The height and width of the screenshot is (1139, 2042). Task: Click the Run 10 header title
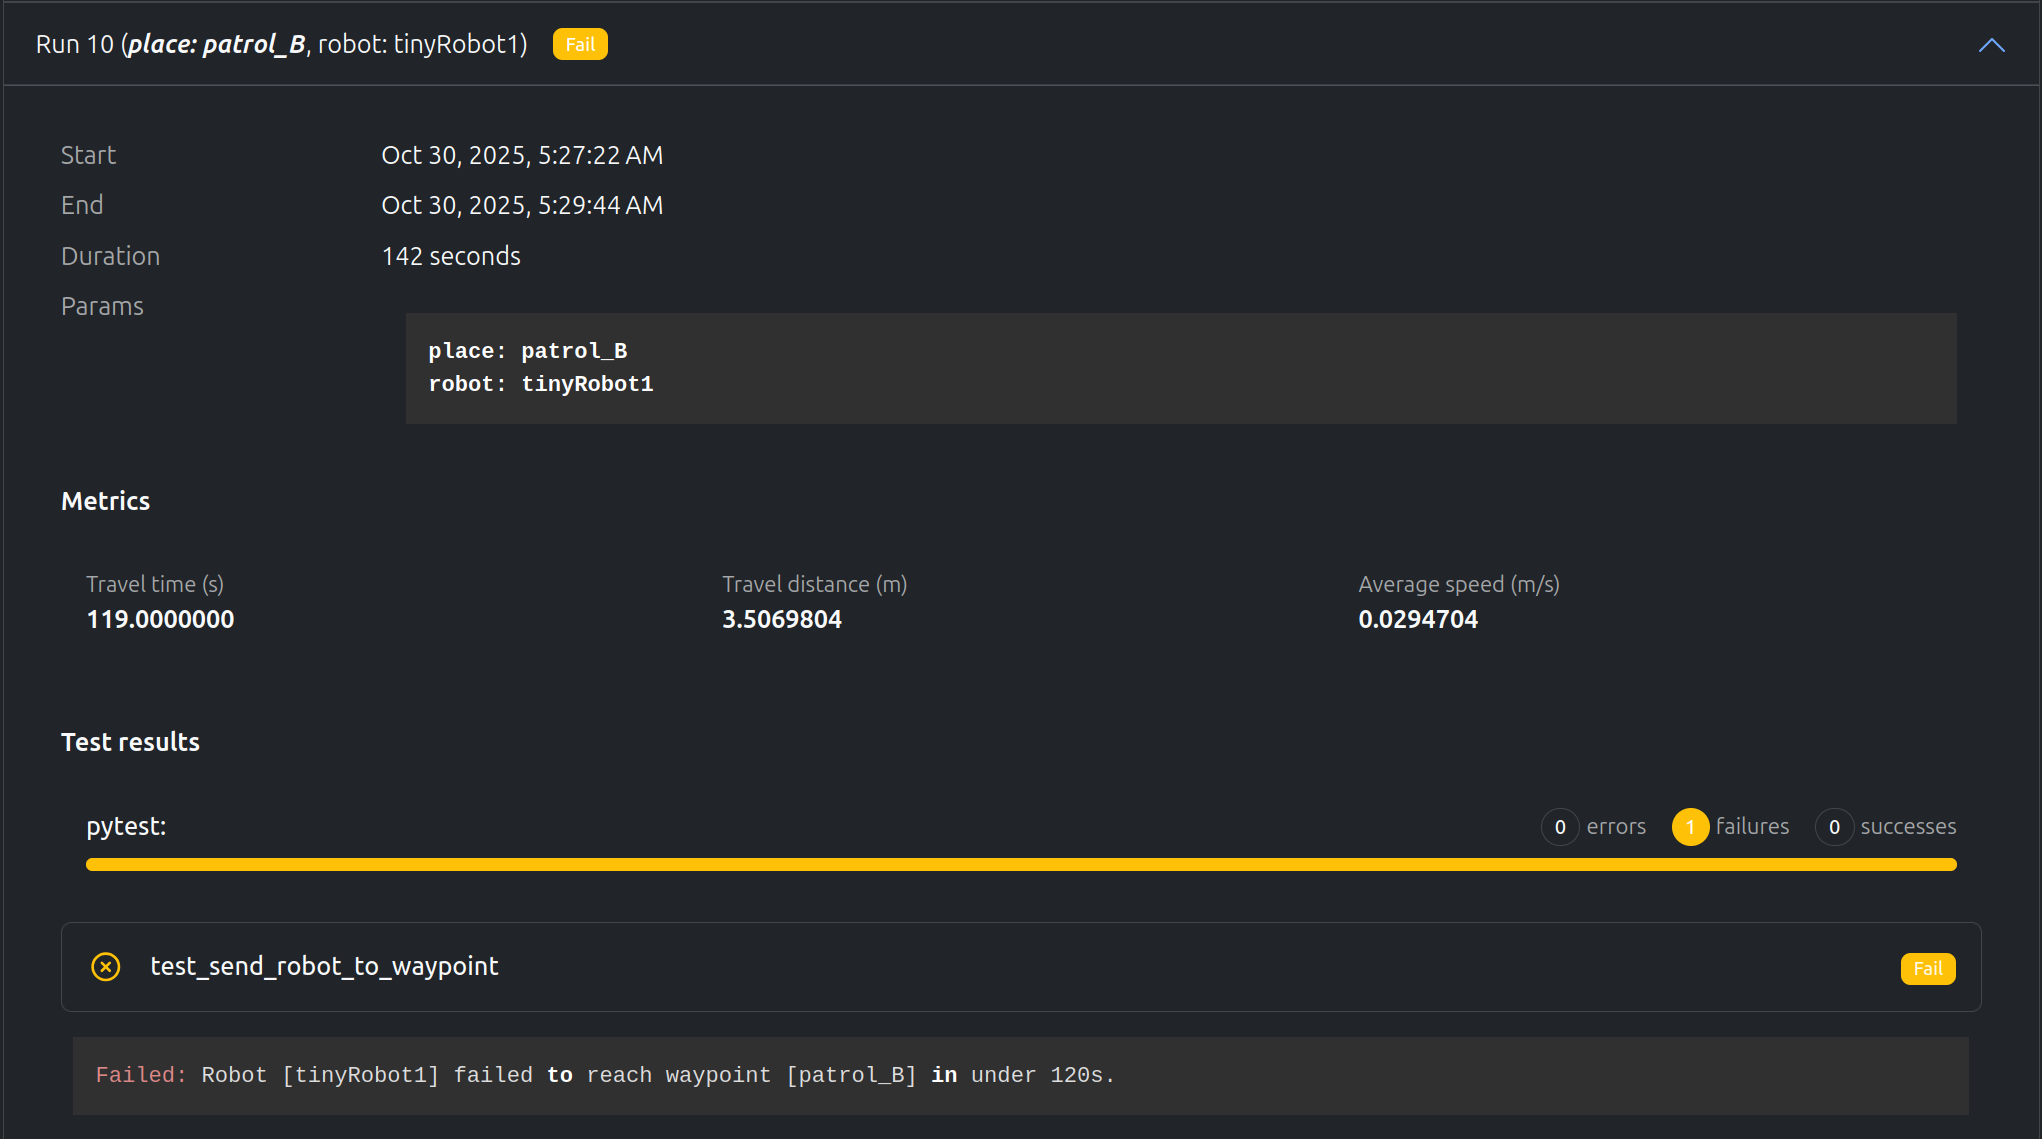click(x=281, y=45)
